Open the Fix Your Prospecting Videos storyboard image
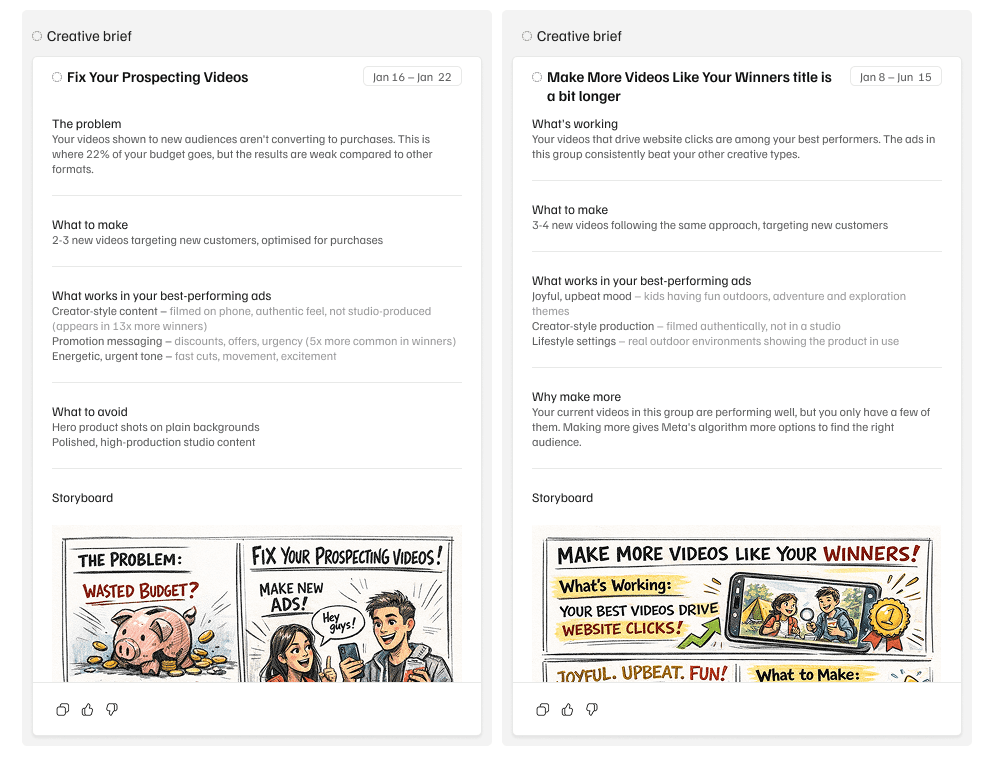Viewport: 994px width, 757px height. pos(257,604)
